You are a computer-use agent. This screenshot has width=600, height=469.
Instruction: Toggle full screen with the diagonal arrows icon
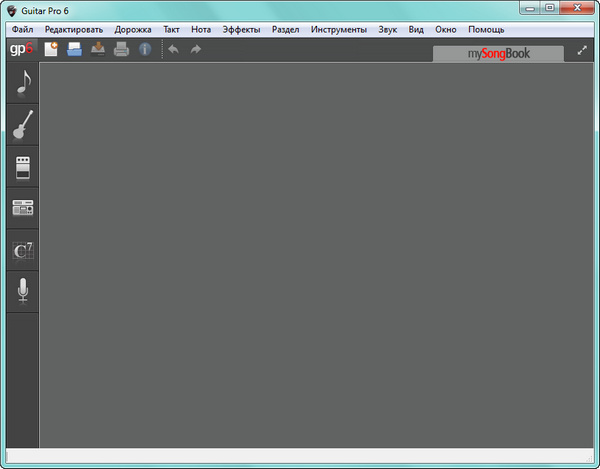pyautogui.click(x=582, y=50)
